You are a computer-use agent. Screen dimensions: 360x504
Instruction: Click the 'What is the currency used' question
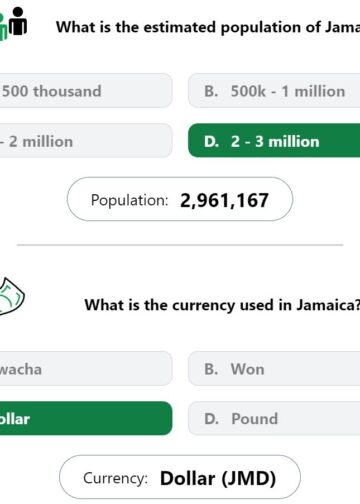point(222,305)
